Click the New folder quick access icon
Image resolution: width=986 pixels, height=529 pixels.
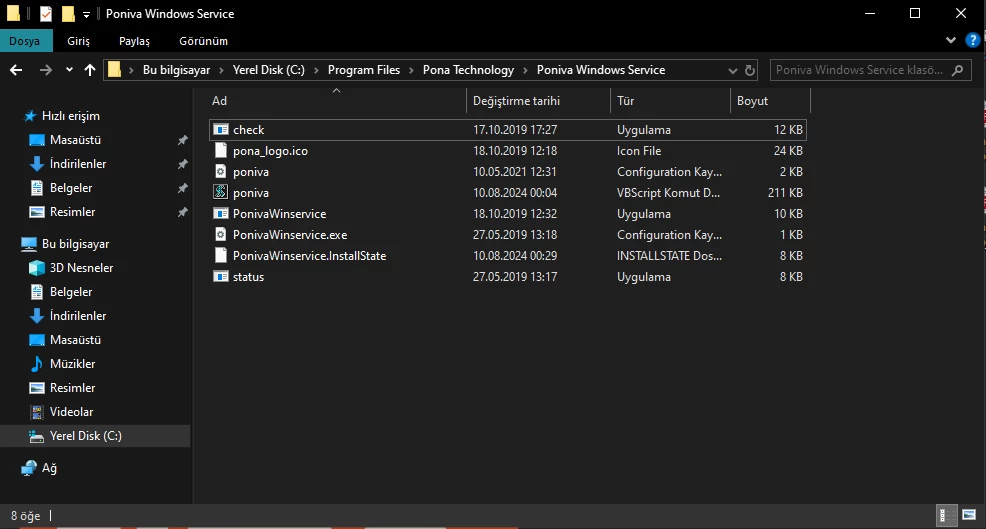68,14
